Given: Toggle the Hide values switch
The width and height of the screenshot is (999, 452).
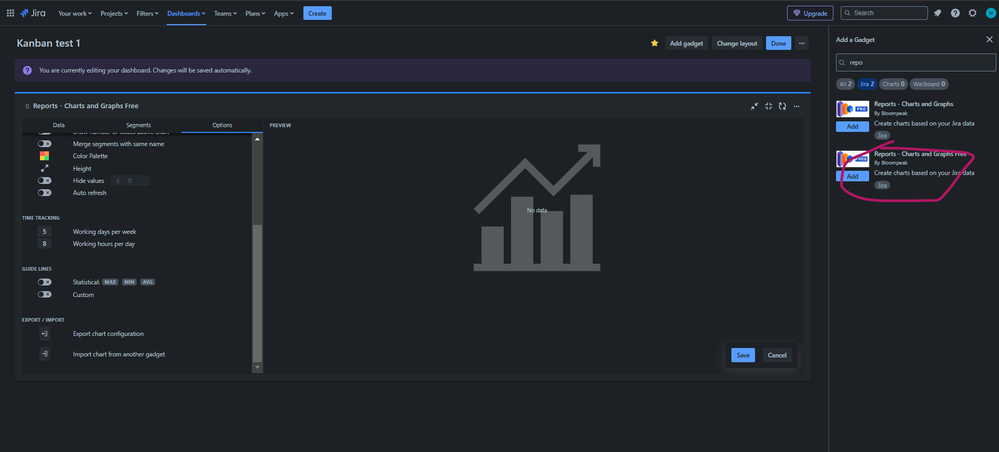Looking at the screenshot, I should (x=45, y=181).
